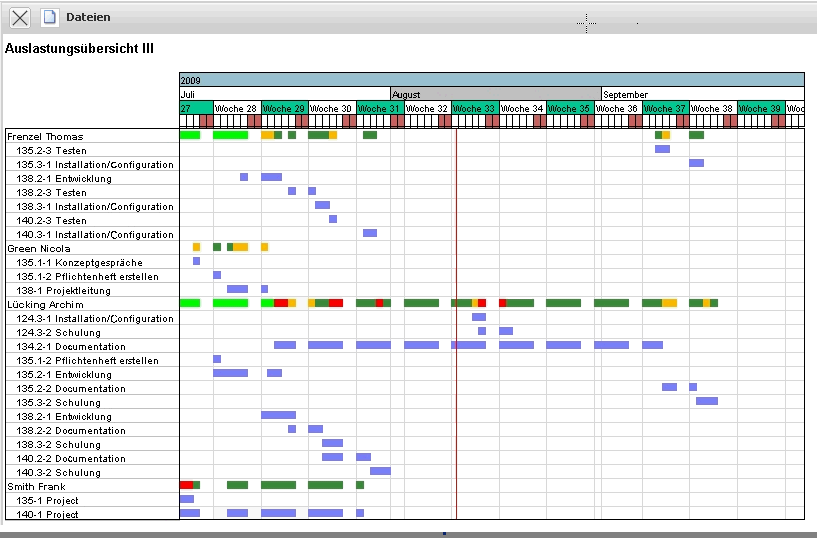Select task 140.2-3 Testen
This screenshot has height=538, width=817.
tap(92, 220)
